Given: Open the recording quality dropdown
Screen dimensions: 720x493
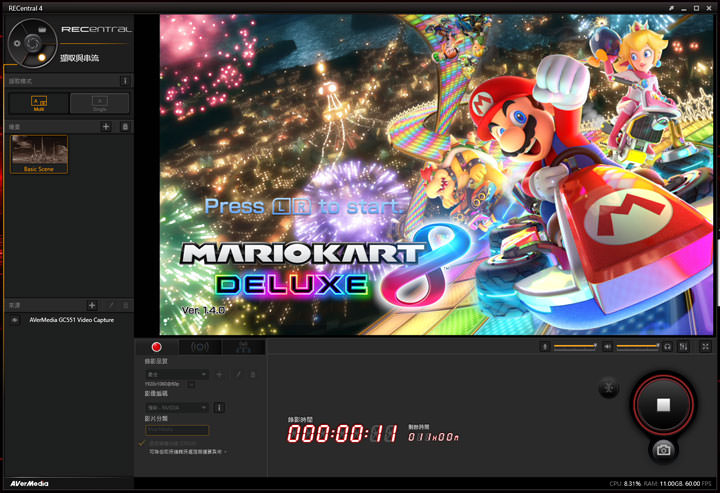Looking at the screenshot, I should point(176,373).
